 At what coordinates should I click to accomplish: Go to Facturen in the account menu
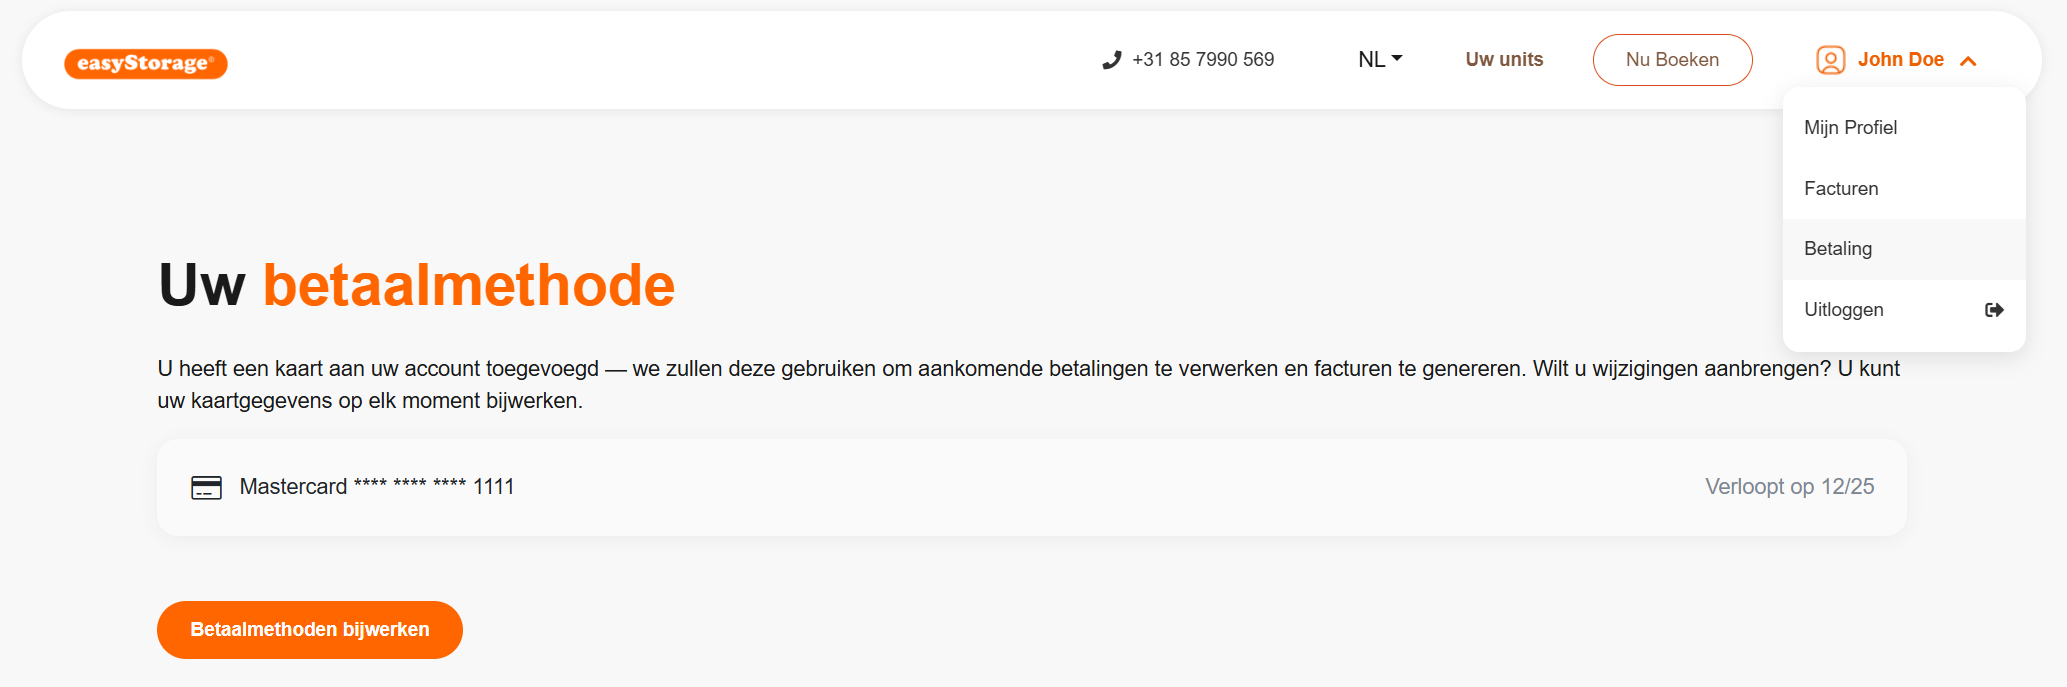1841,189
